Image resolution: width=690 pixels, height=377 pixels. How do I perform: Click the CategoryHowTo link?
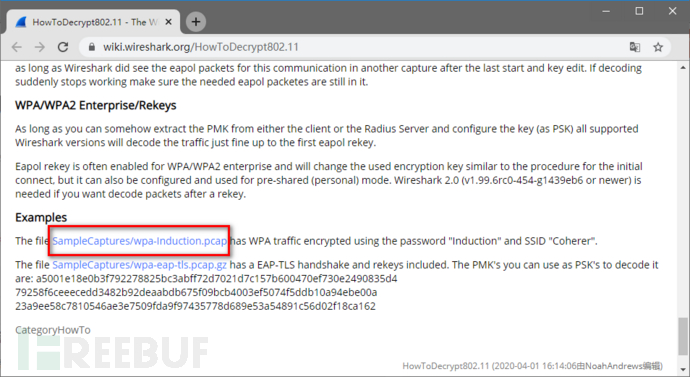click(53, 330)
